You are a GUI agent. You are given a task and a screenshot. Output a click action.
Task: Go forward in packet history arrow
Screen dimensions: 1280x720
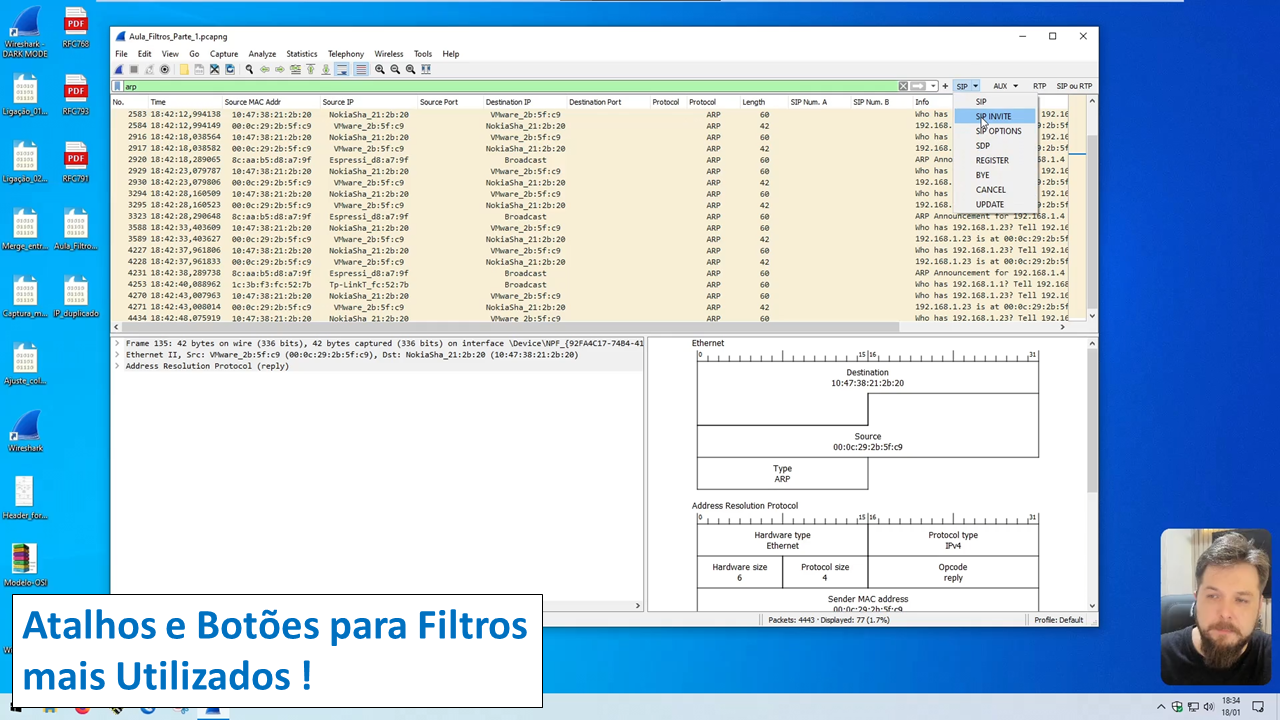(x=280, y=69)
